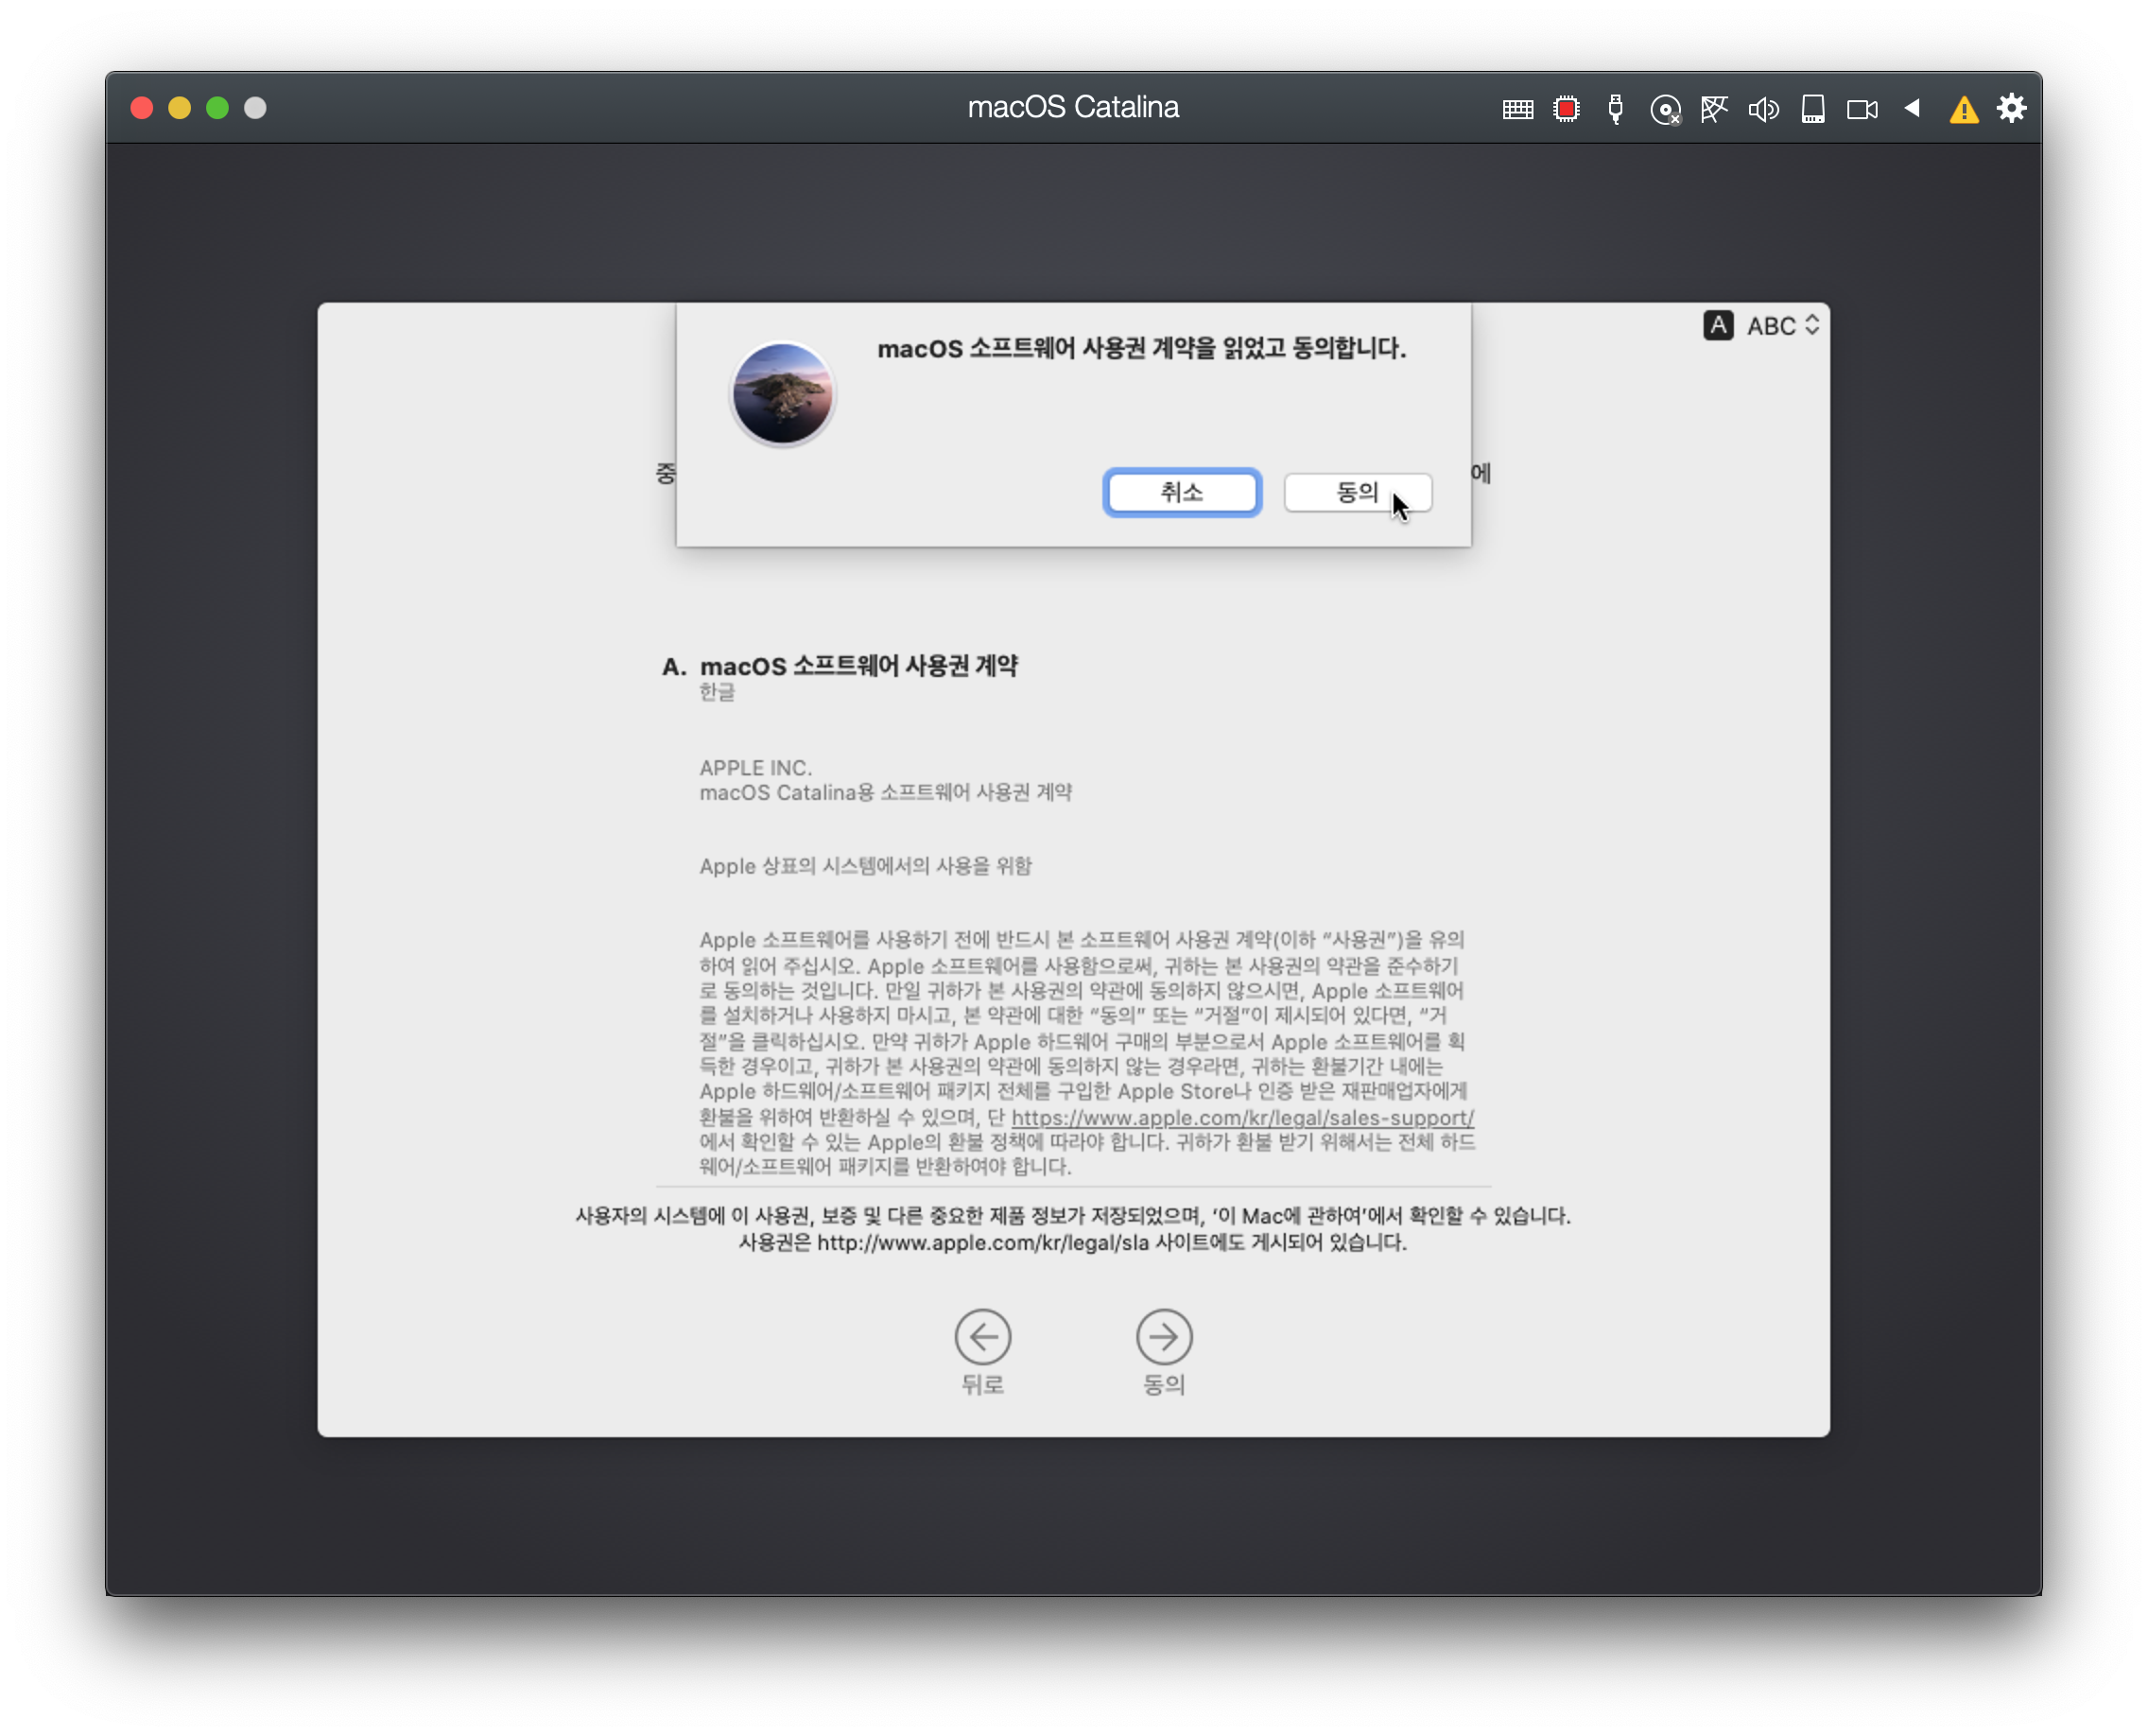Click the sound speaker icon
This screenshot has height=1736, width=2148.
point(1763,109)
